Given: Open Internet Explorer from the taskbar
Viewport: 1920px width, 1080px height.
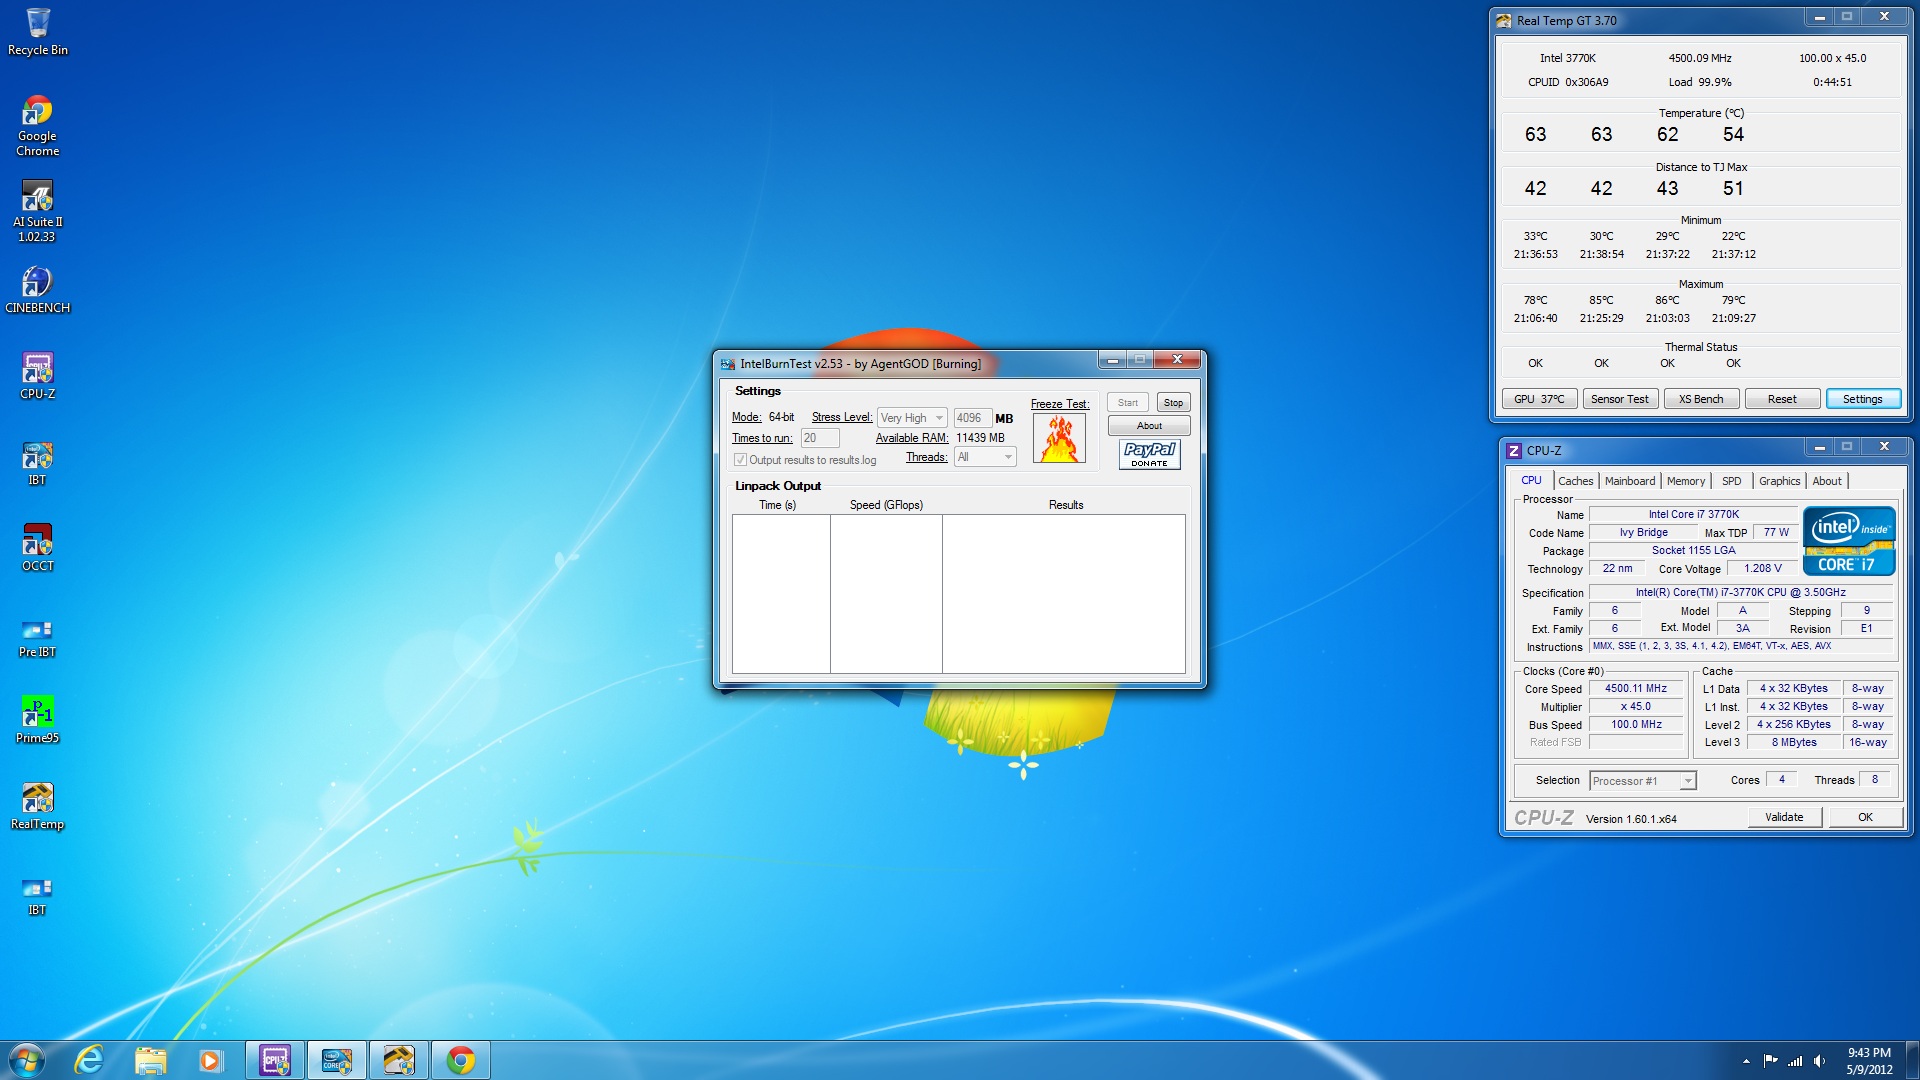Looking at the screenshot, I should coord(89,1060).
